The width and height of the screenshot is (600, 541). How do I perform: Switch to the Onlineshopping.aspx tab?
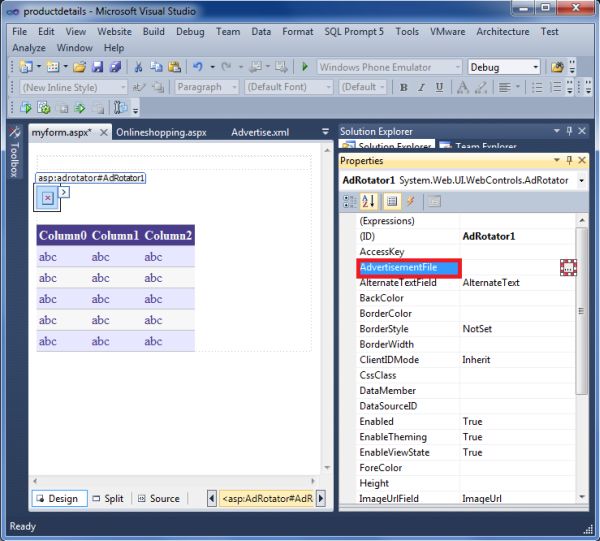click(159, 132)
